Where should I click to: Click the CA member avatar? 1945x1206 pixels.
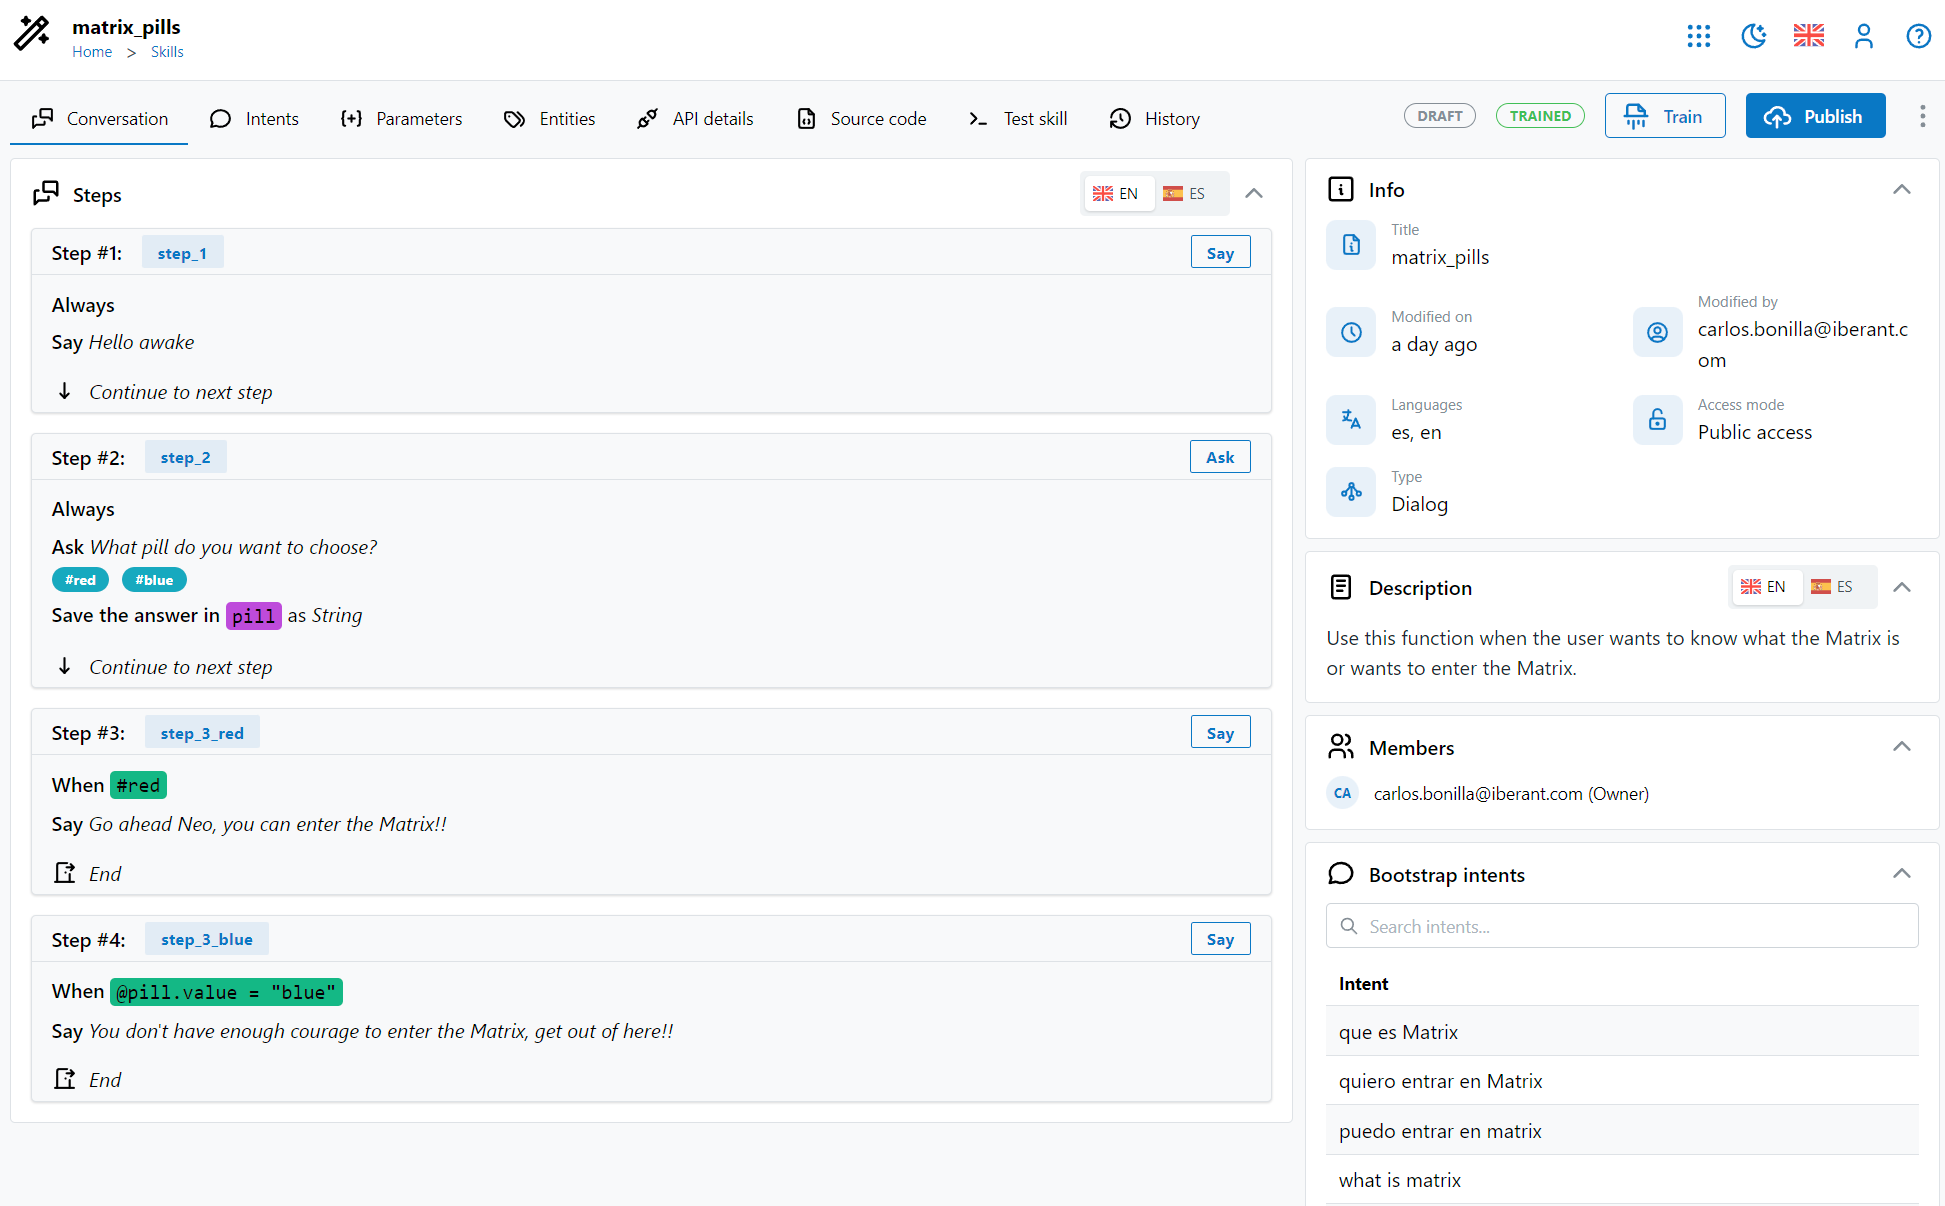pos(1343,793)
